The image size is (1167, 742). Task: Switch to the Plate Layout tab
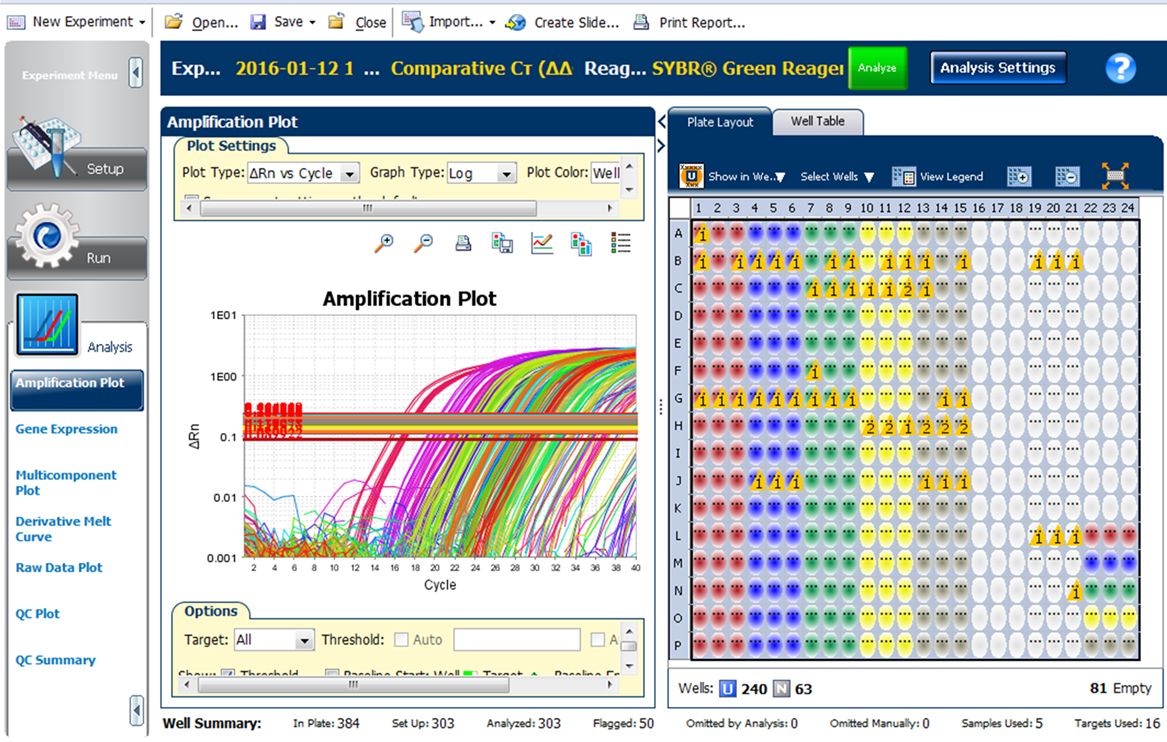[720, 122]
